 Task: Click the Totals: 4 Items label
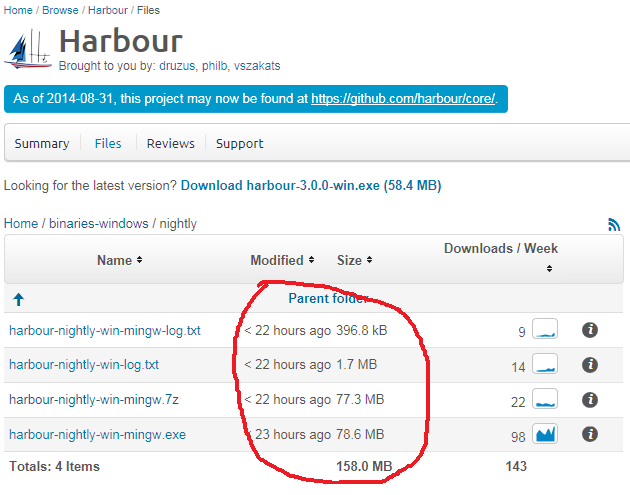click(x=54, y=466)
